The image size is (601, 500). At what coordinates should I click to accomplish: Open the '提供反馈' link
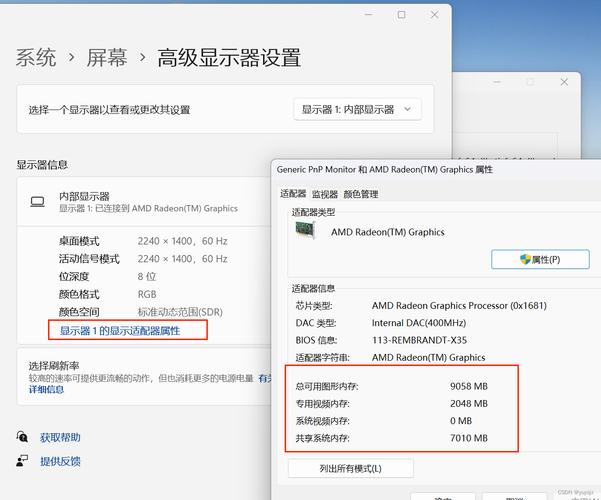tap(60, 461)
